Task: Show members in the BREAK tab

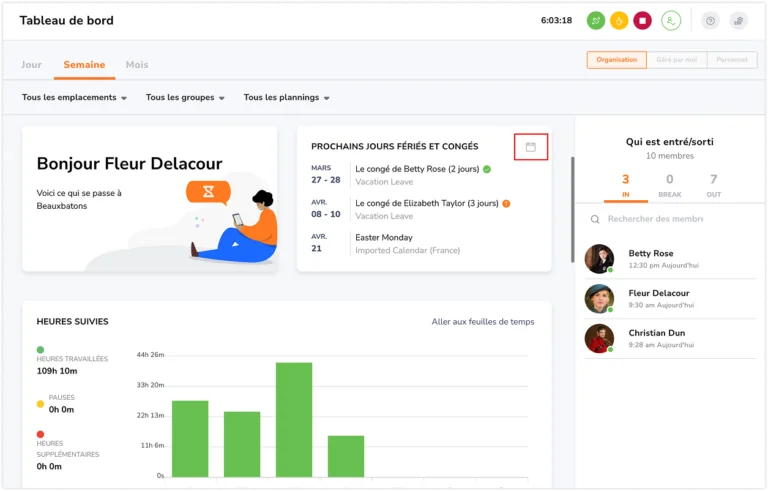Action: [x=670, y=186]
